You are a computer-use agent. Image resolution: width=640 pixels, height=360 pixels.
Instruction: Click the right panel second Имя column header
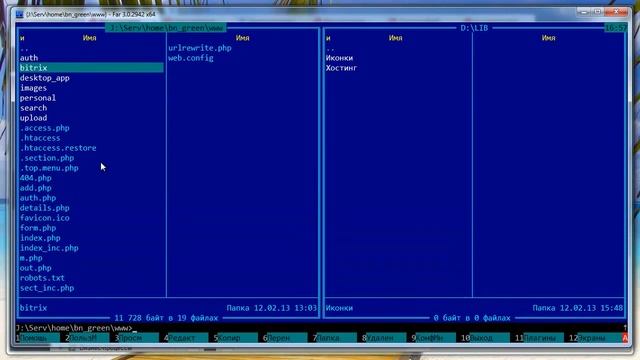pos(549,38)
